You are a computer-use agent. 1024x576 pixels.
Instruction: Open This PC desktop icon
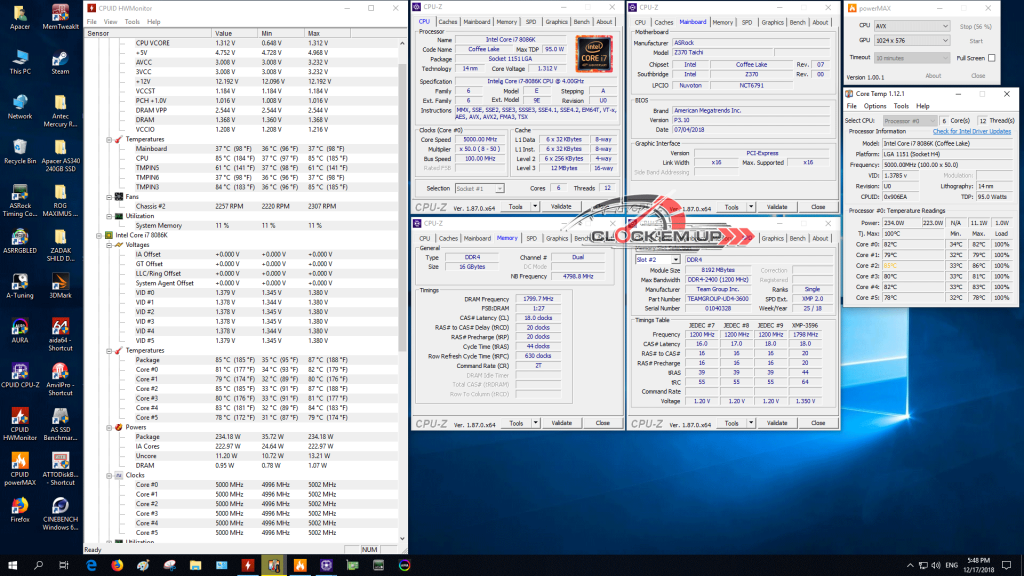click(x=20, y=62)
